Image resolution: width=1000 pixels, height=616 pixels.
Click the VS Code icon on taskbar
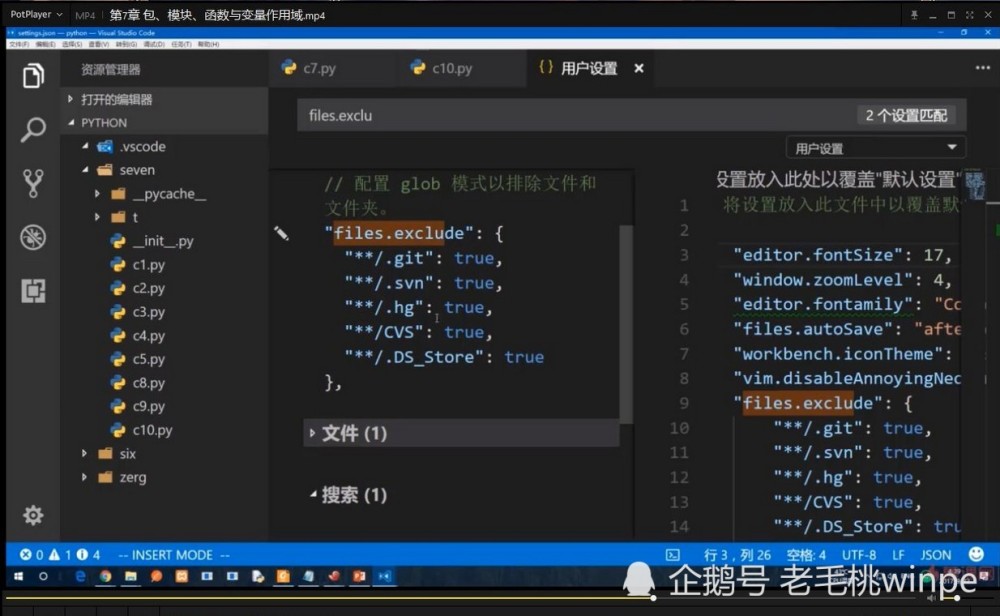(x=385, y=576)
